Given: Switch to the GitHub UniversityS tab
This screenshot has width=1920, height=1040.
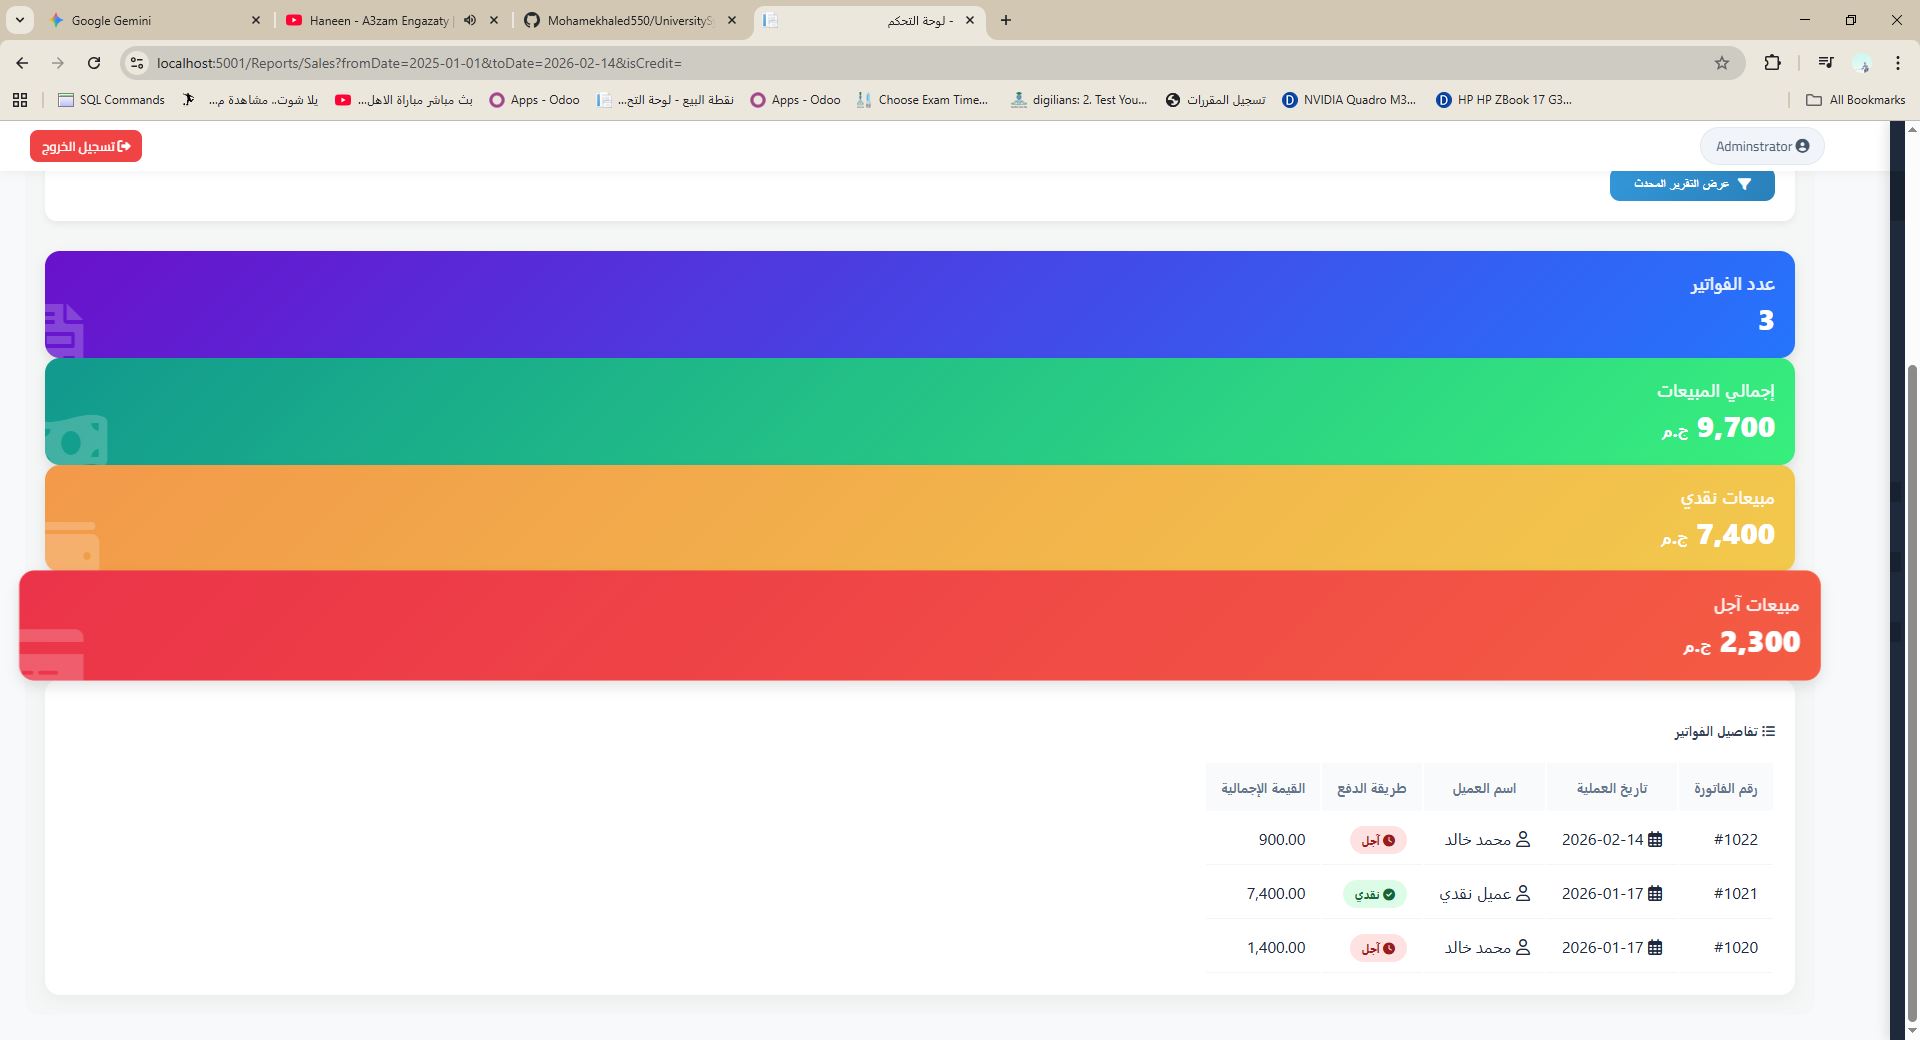Looking at the screenshot, I should [x=630, y=20].
